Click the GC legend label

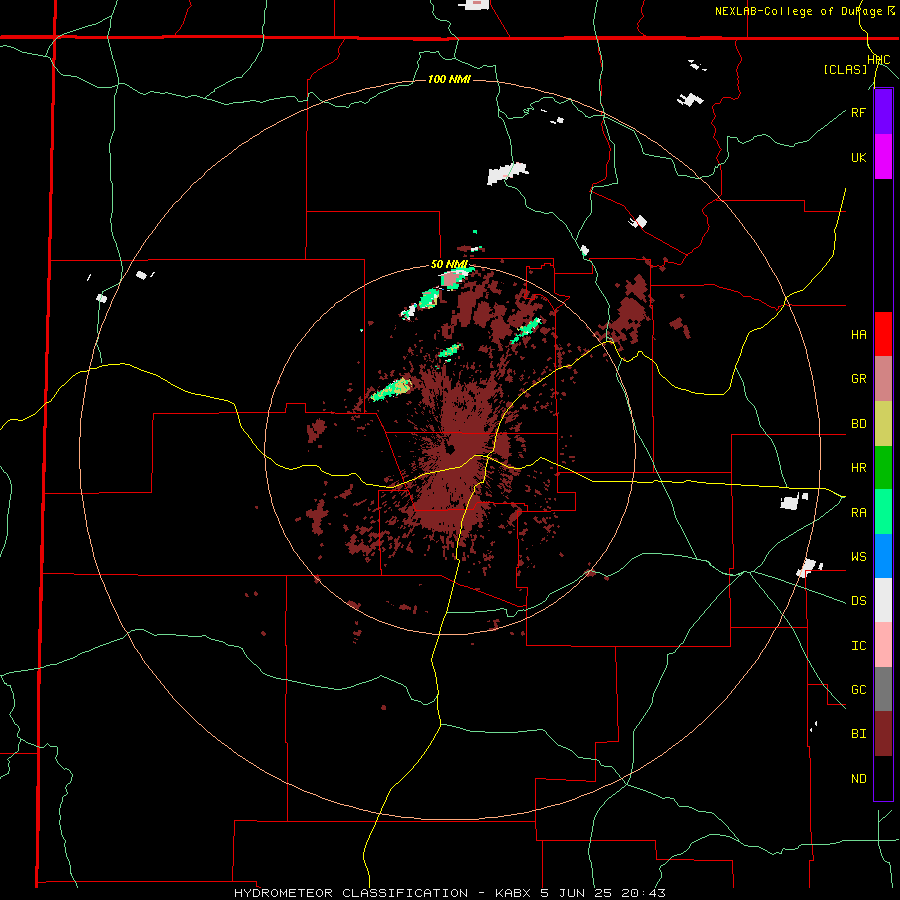(x=858, y=690)
